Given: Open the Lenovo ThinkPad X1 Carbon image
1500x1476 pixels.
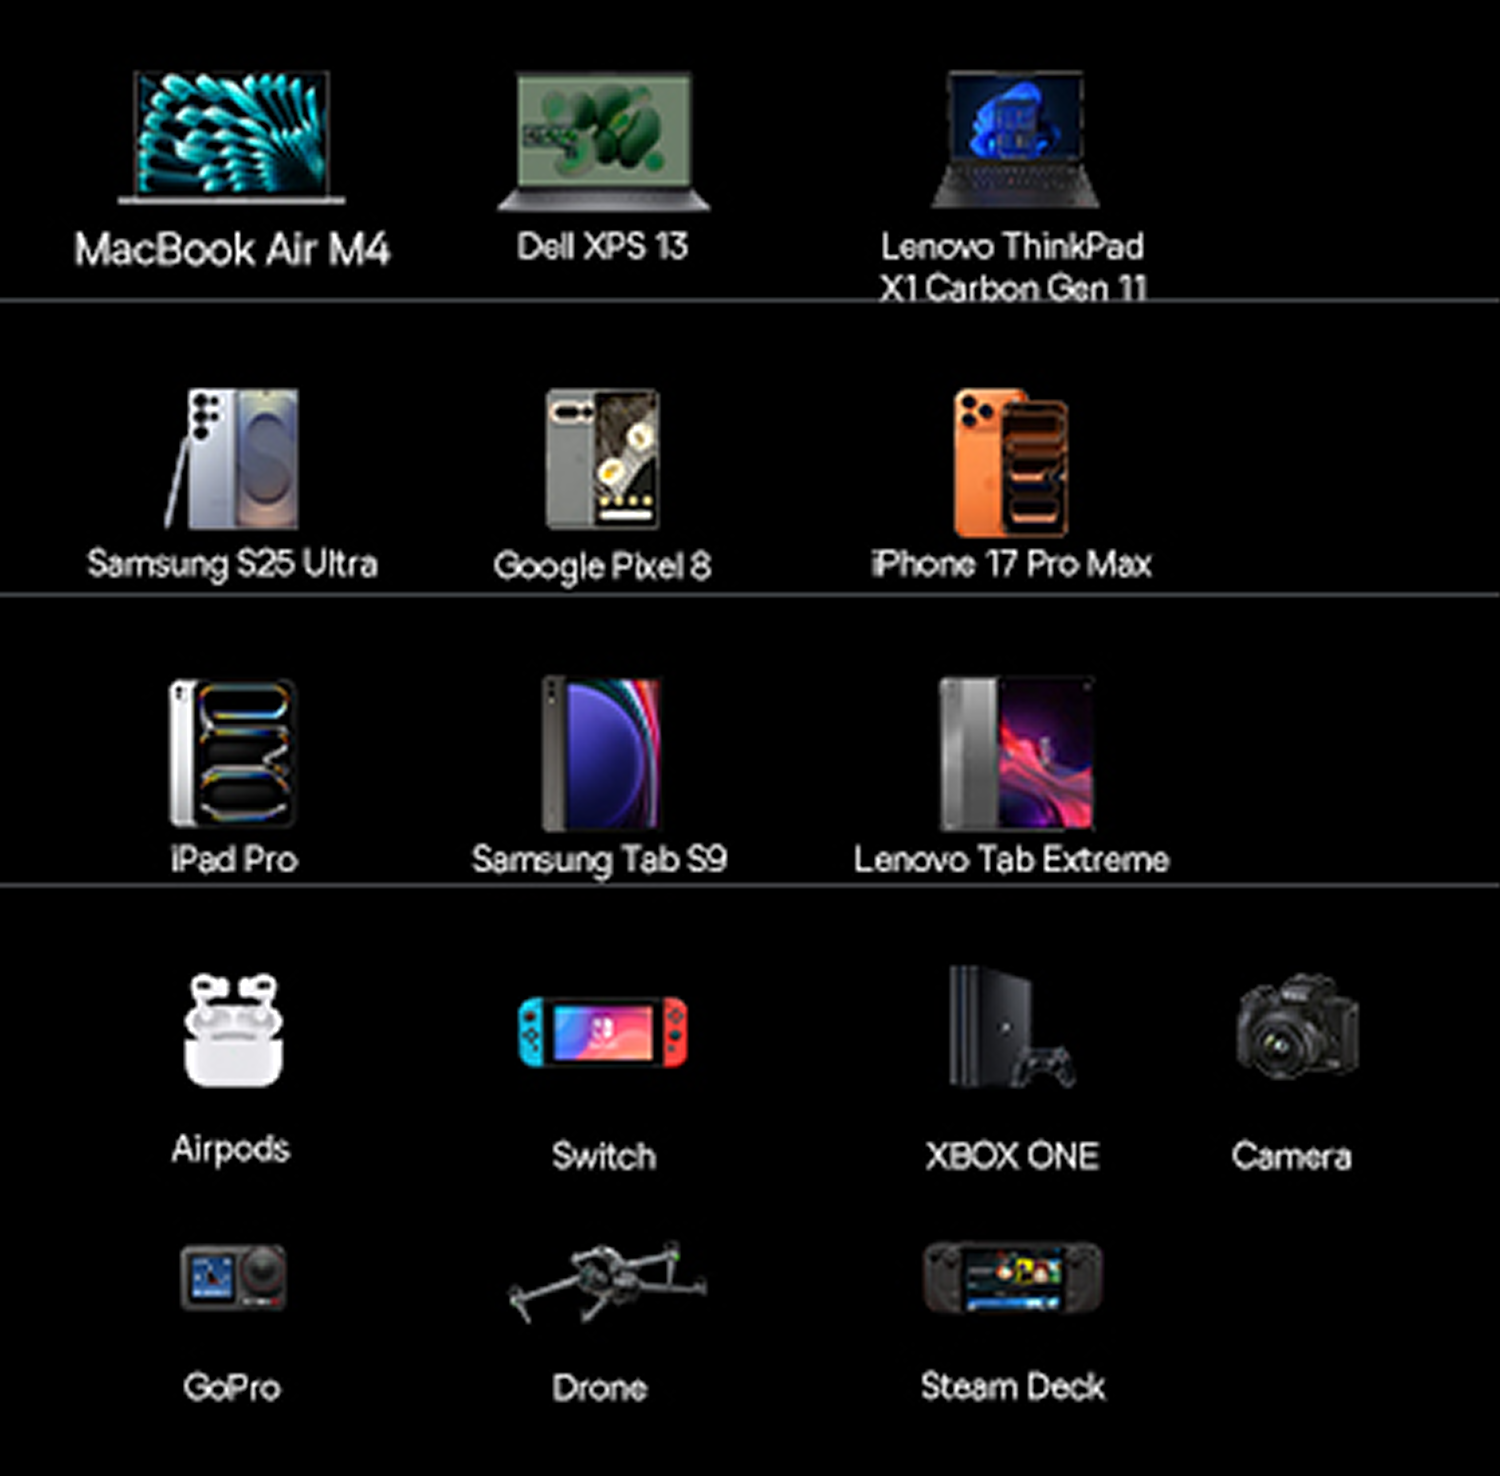Looking at the screenshot, I should point(1016,139).
